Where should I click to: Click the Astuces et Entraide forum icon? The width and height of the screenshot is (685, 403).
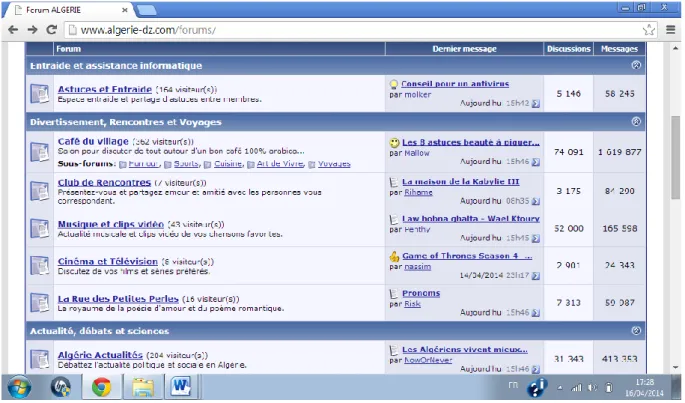coord(40,94)
